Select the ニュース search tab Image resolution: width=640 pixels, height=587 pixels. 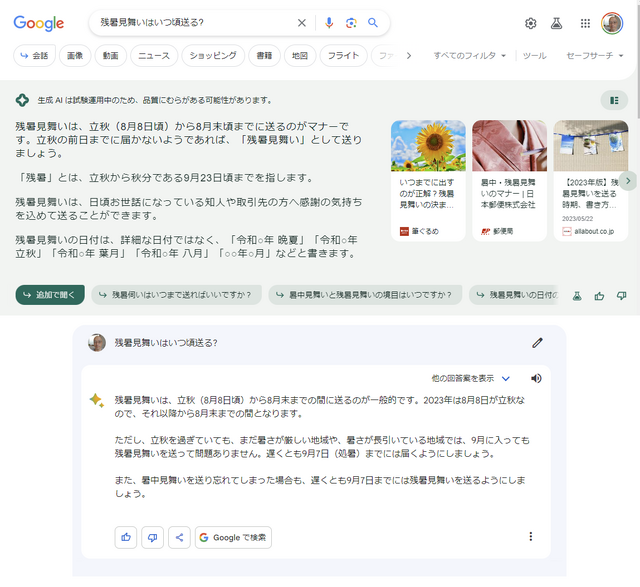point(154,56)
